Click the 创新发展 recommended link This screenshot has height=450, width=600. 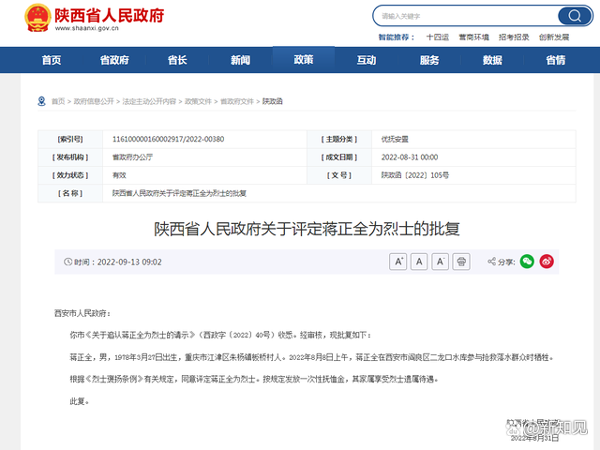coord(554,37)
